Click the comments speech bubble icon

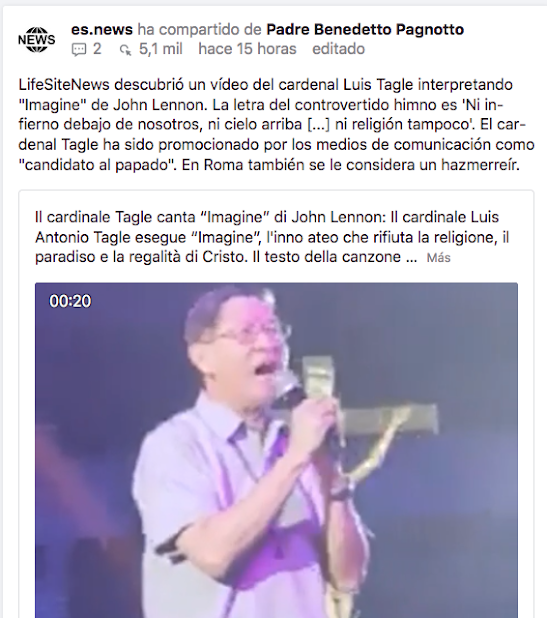[x=78, y=50]
